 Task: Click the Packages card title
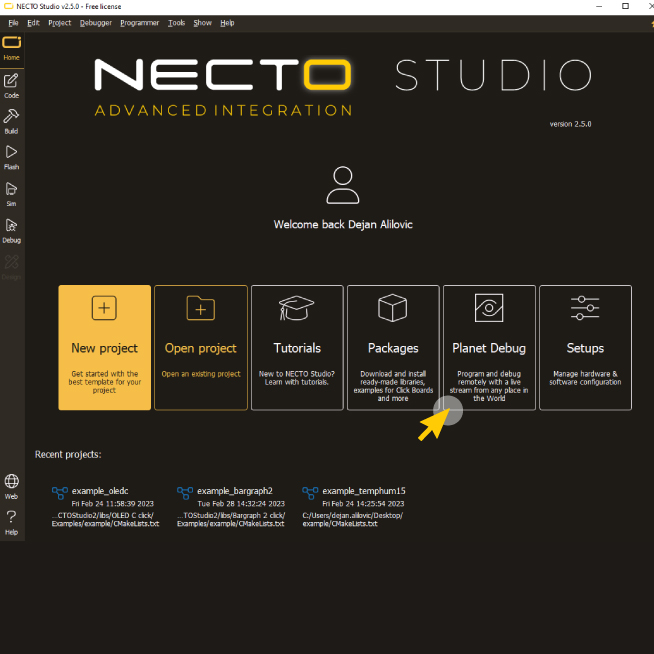click(x=393, y=348)
